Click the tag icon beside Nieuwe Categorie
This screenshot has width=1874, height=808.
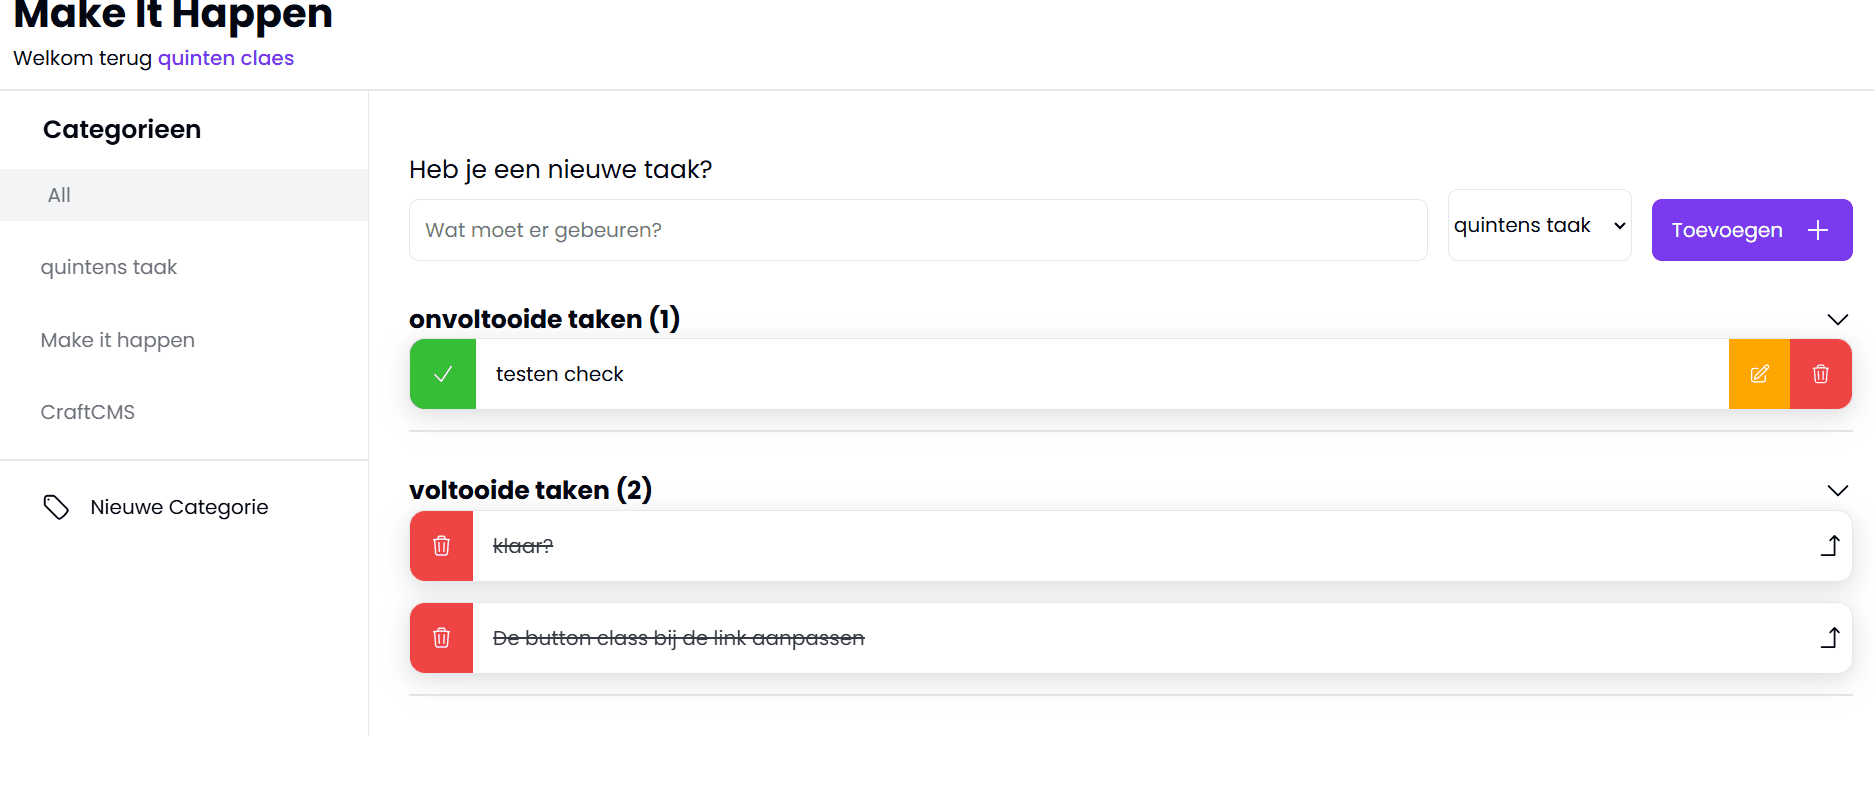click(x=56, y=508)
